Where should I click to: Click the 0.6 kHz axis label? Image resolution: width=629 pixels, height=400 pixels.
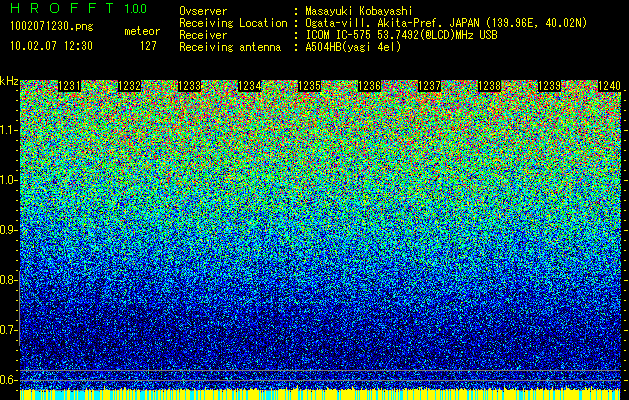point(8,380)
